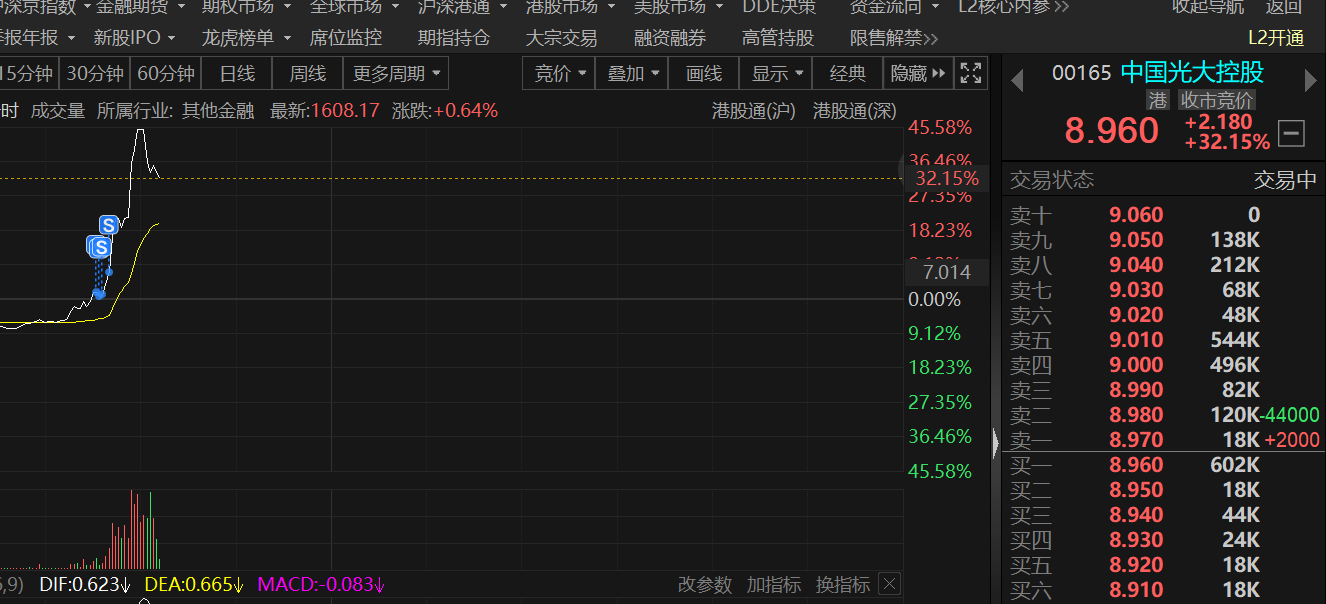Click the minus box beside +32.15%
The image size is (1326, 604).
1291,133
